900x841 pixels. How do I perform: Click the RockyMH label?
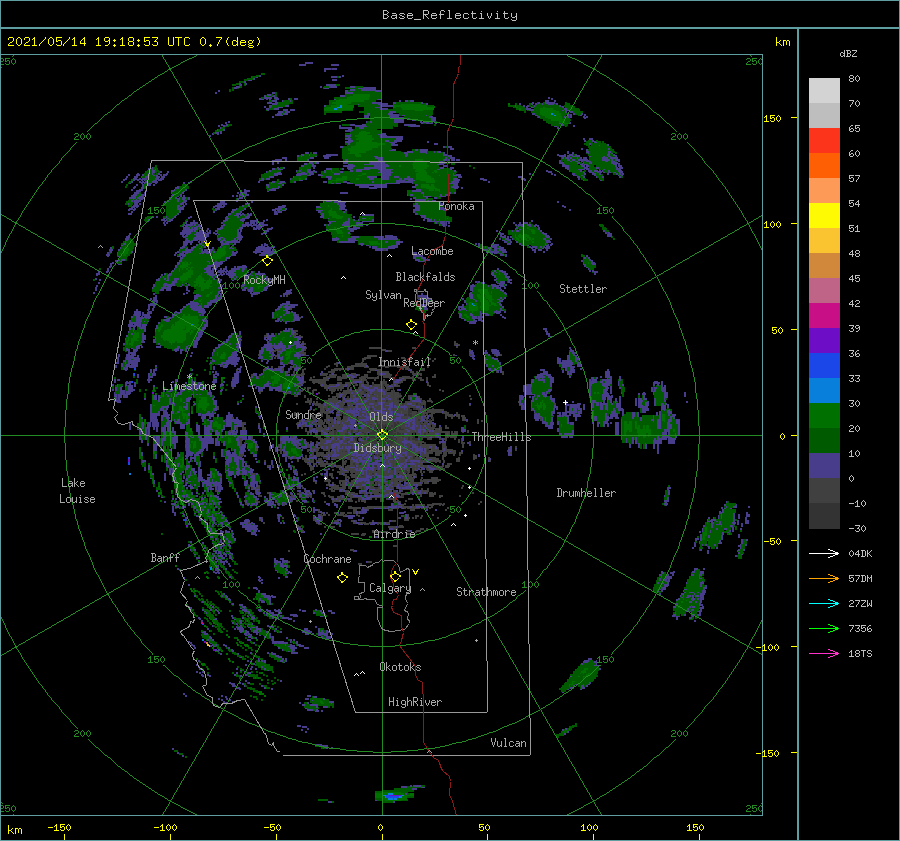(264, 280)
